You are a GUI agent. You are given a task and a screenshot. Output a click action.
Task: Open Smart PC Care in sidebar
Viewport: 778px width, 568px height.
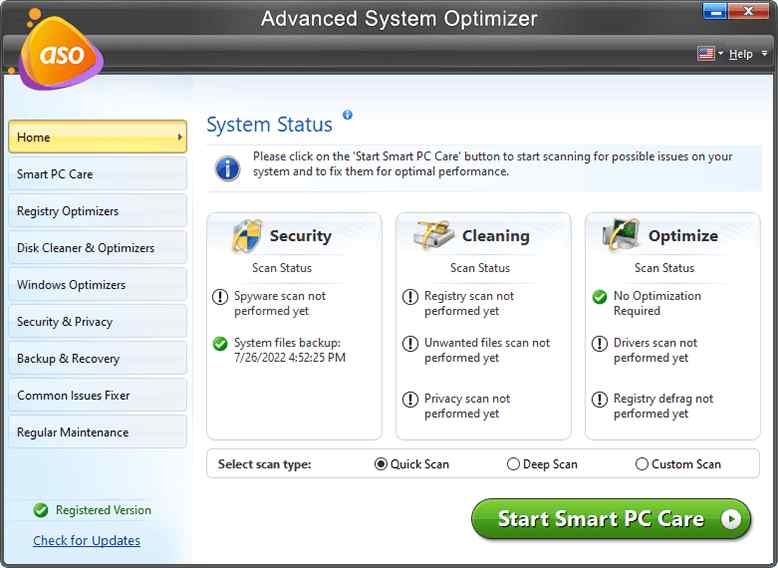(x=98, y=174)
